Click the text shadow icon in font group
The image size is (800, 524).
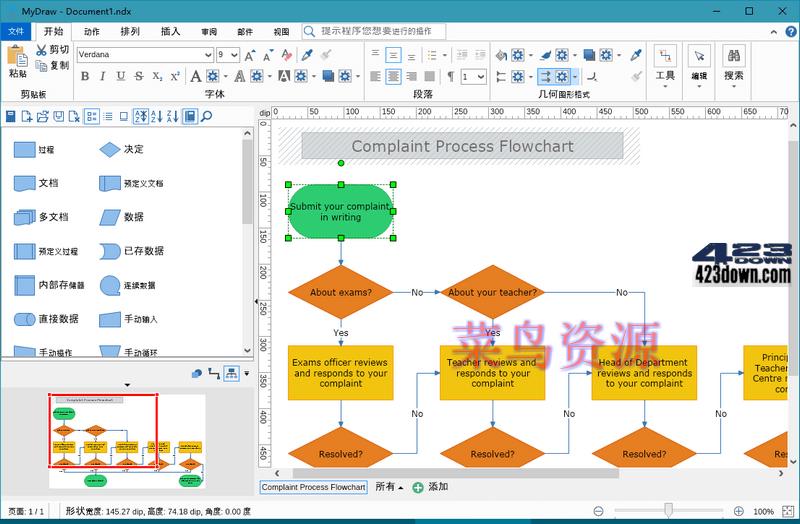click(x=328, y=77)
